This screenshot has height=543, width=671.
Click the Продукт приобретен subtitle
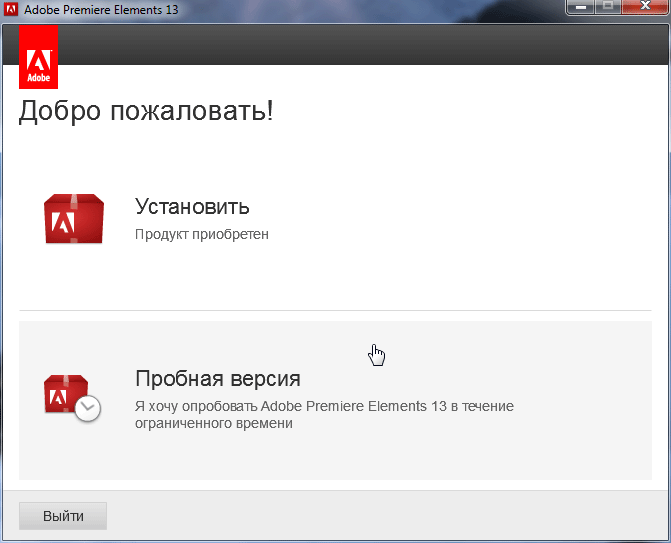pos(202,234)
